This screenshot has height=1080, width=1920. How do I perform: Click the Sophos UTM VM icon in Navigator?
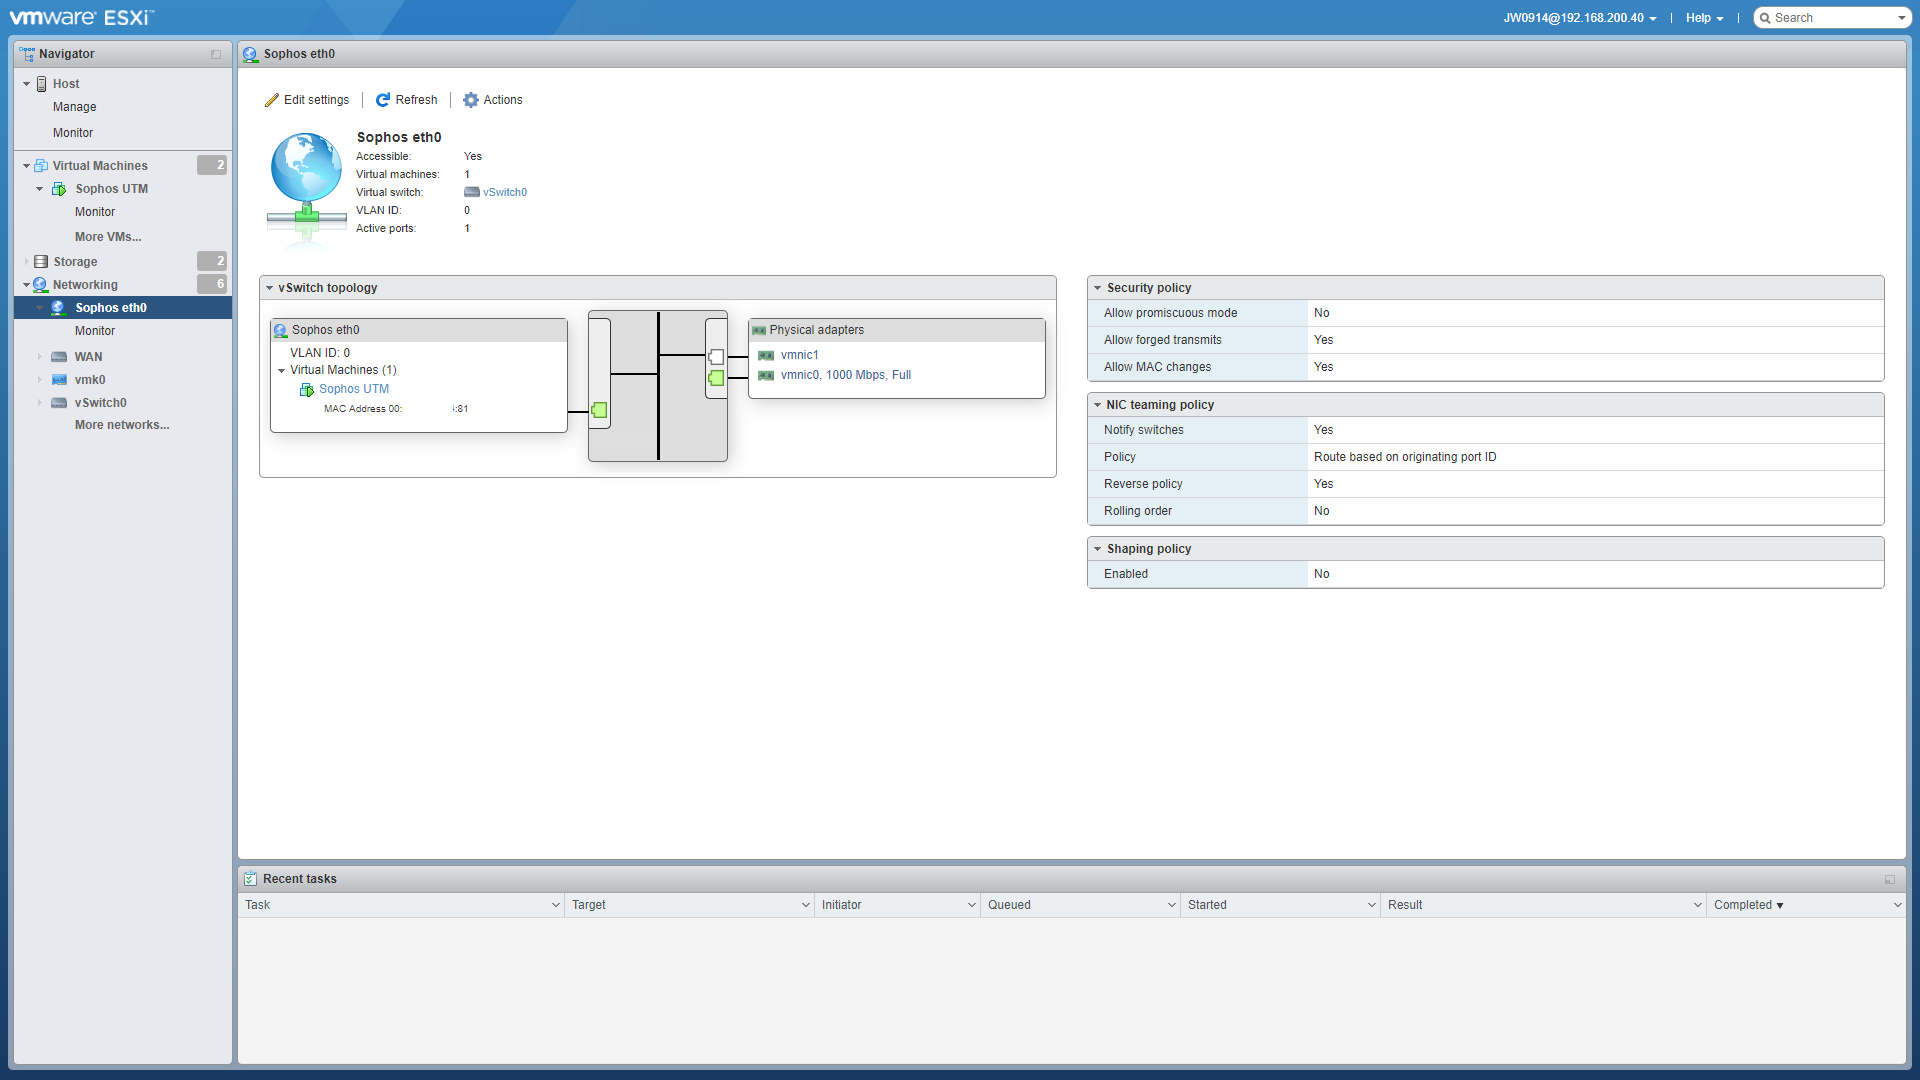[x=59, y=189]
